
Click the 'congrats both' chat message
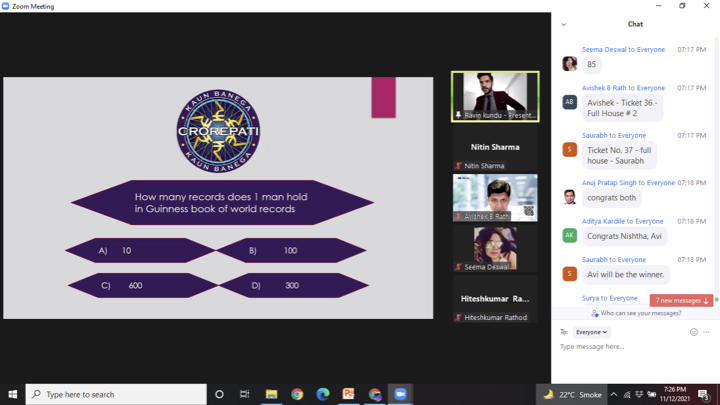point(612,198)
